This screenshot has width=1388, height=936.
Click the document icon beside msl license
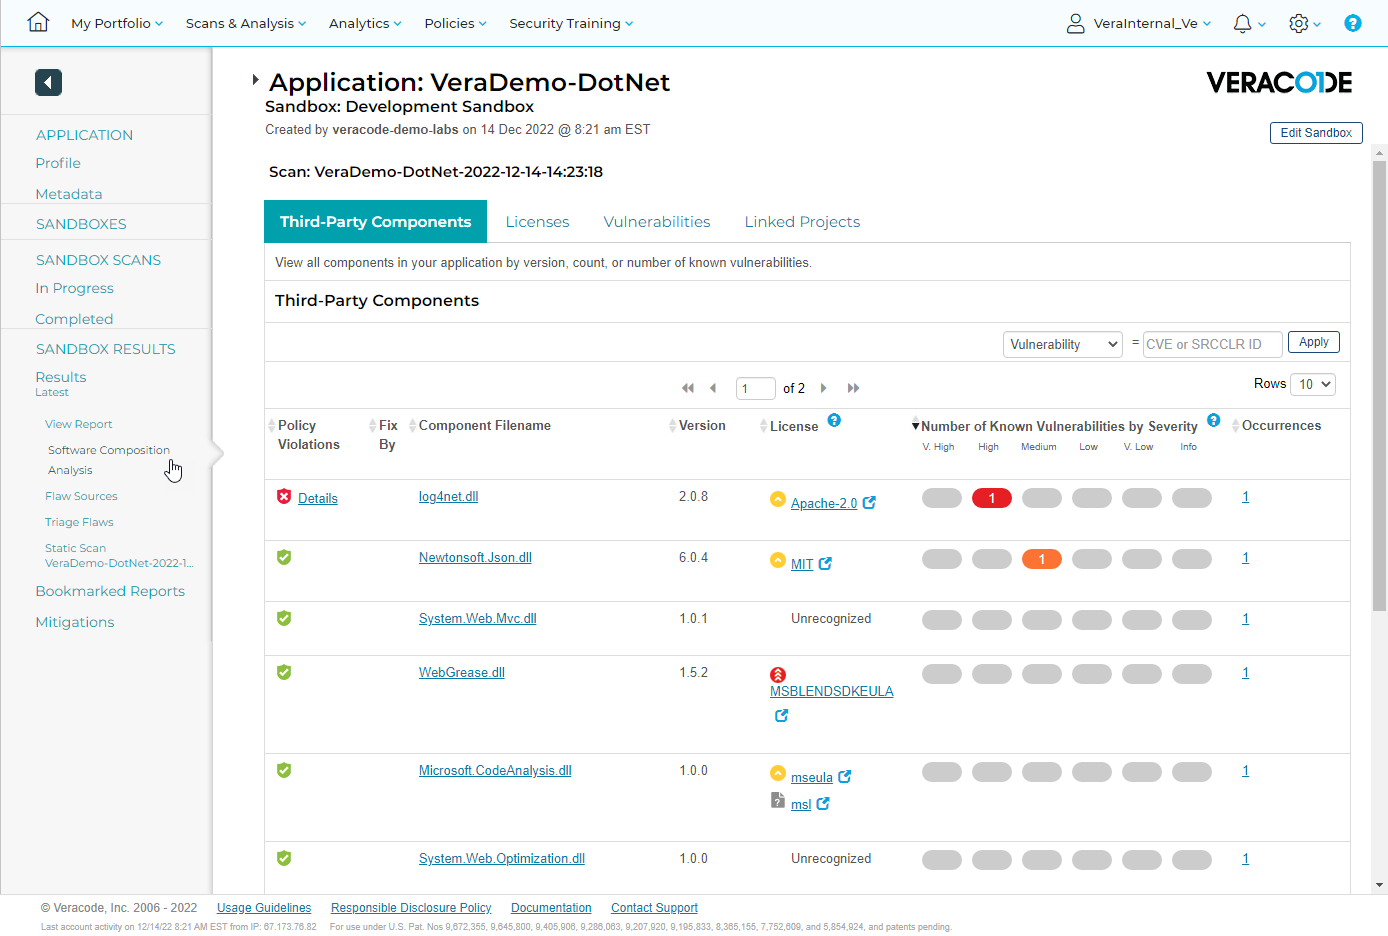(778, 800)
